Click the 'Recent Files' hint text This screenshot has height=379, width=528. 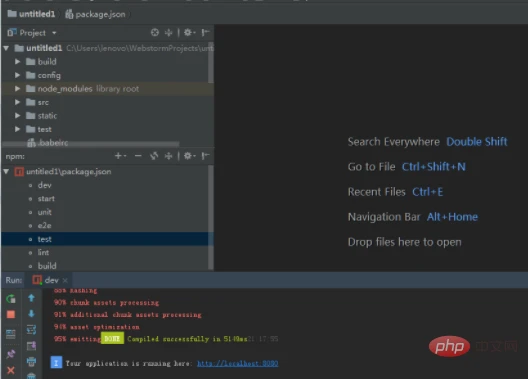[376, 192]
